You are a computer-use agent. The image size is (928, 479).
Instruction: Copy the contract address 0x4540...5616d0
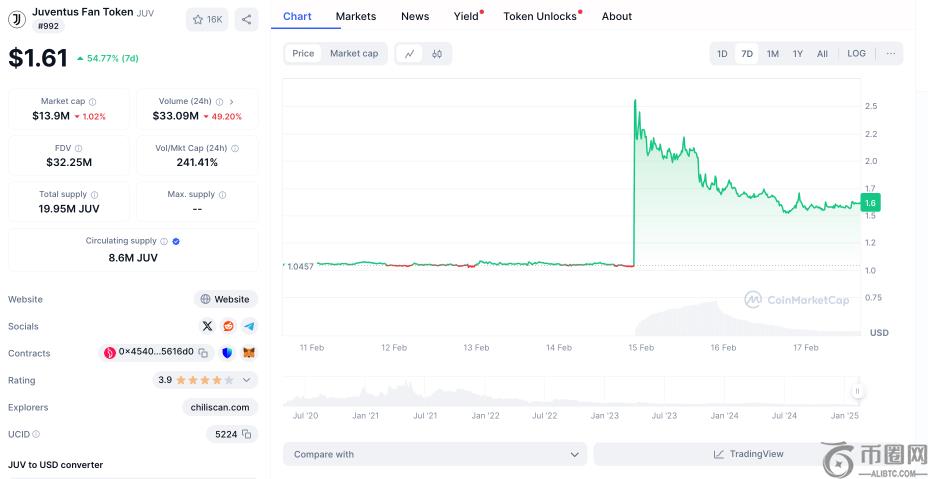tap(203, 353)
